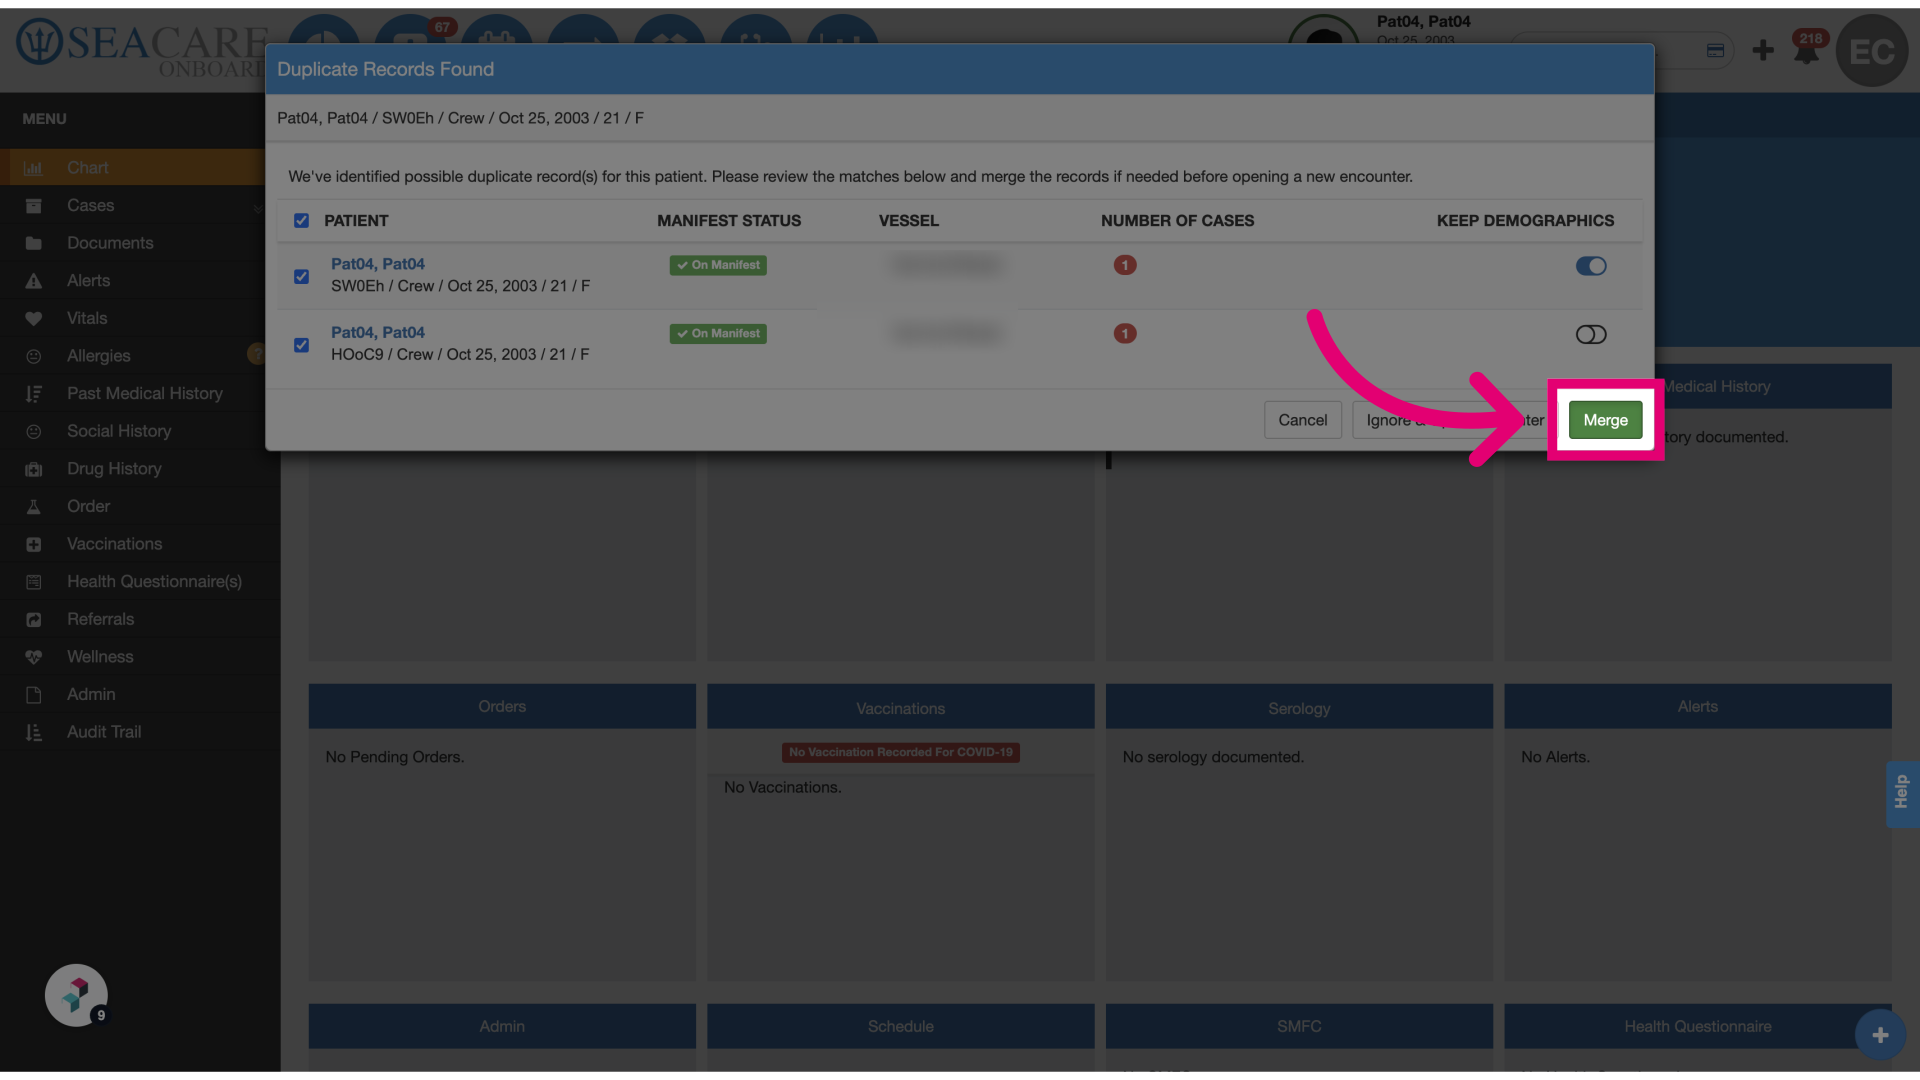Click the Duplicate Records Found dialog title

385,69
